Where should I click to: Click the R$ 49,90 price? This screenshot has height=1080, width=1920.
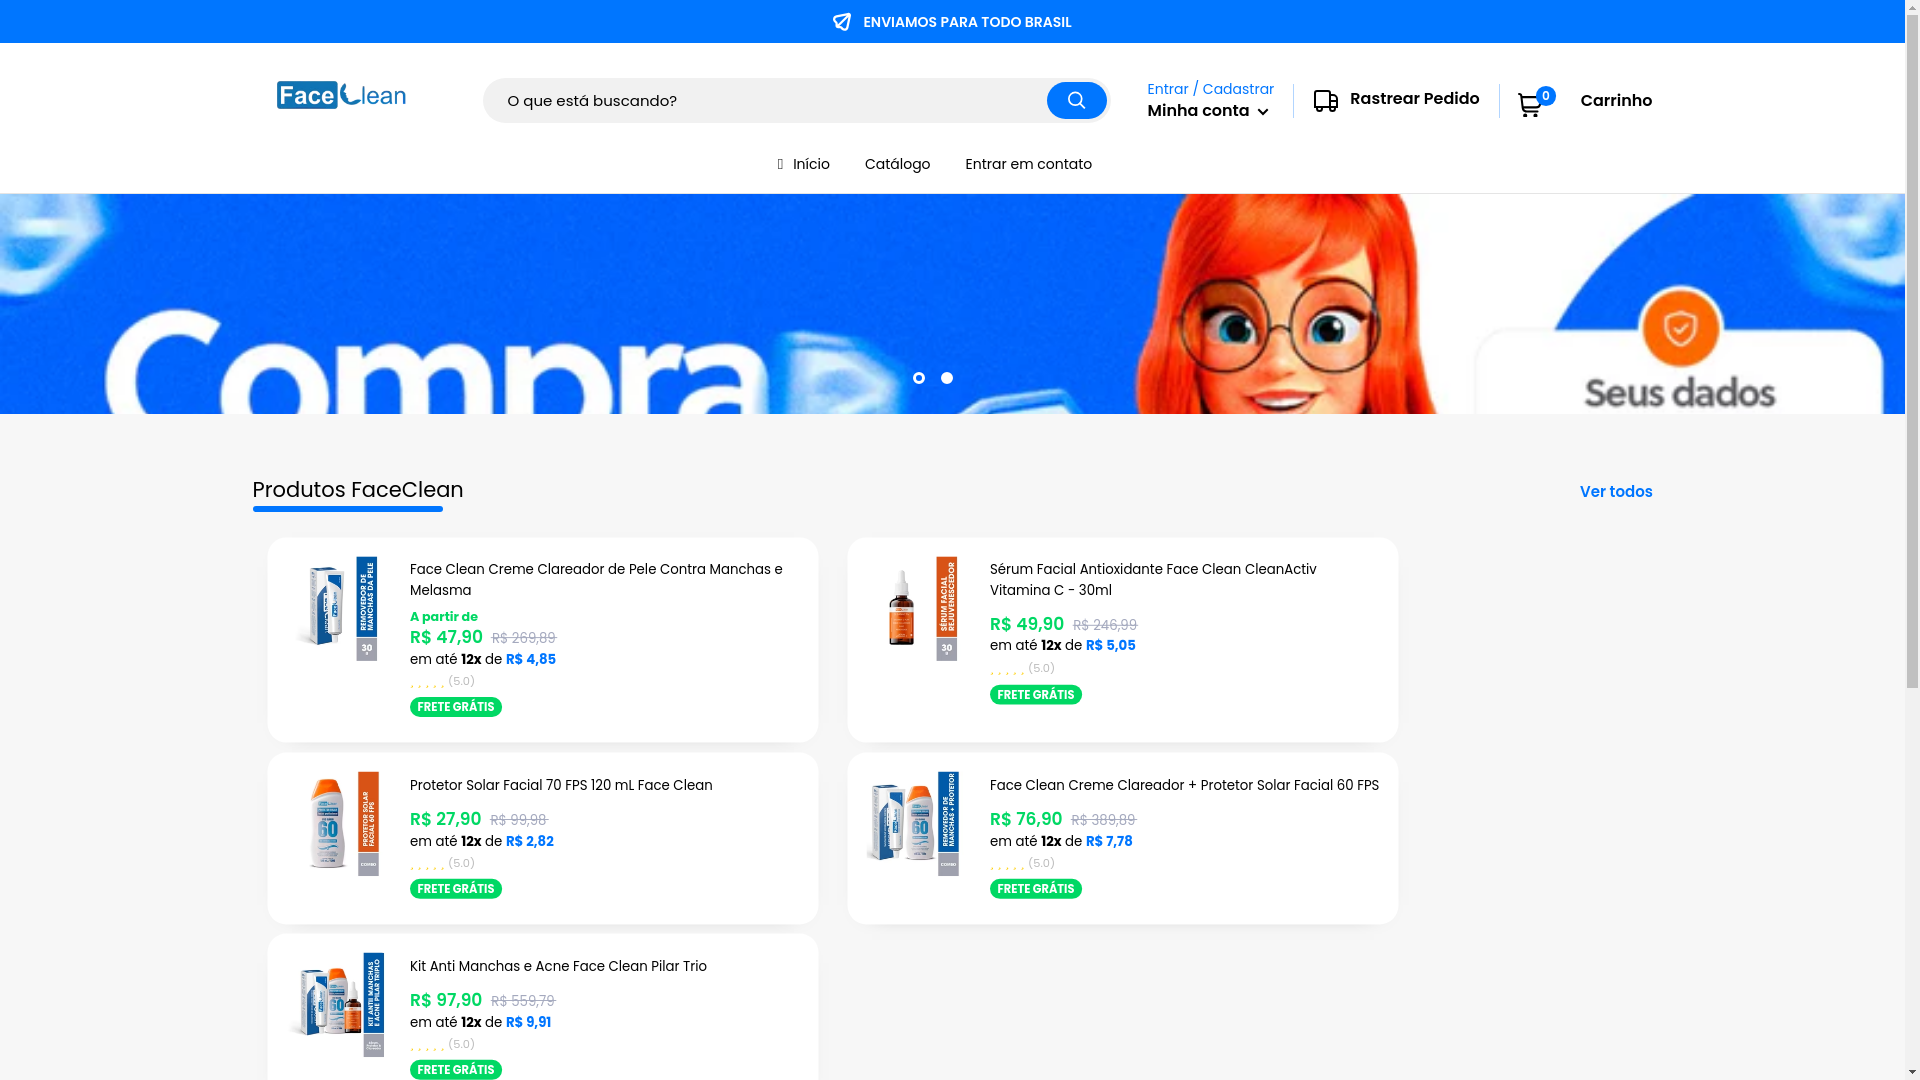(1027, 624)
